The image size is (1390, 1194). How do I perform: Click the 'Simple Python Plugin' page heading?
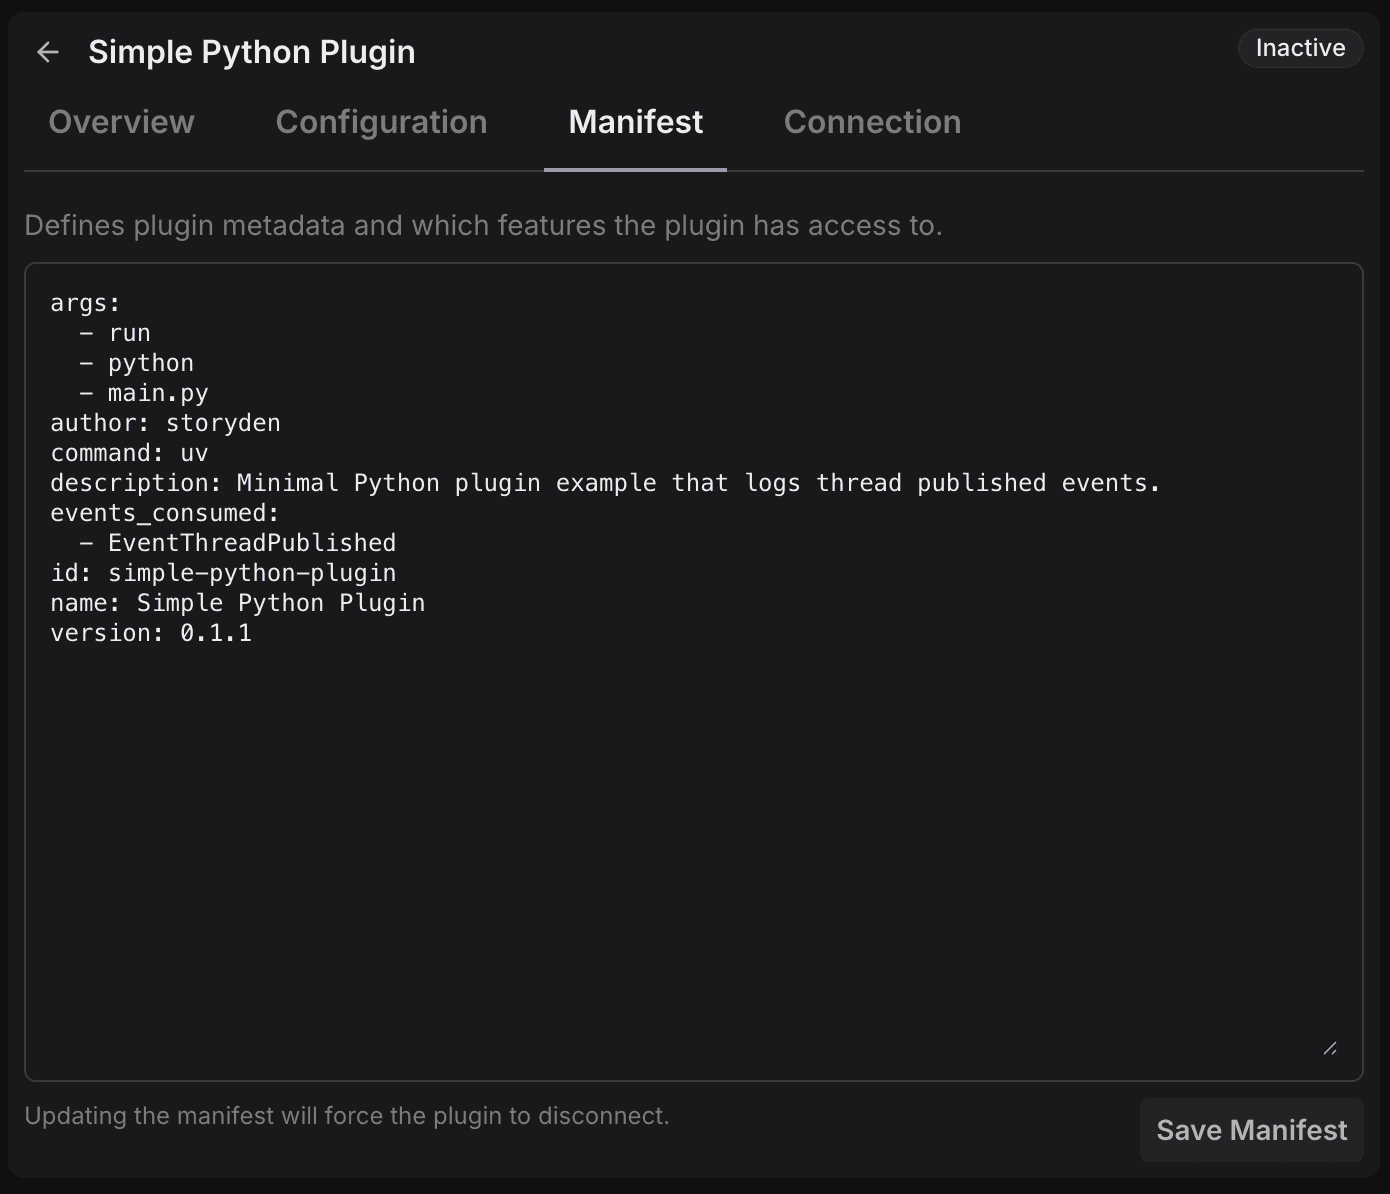[251, 52]
